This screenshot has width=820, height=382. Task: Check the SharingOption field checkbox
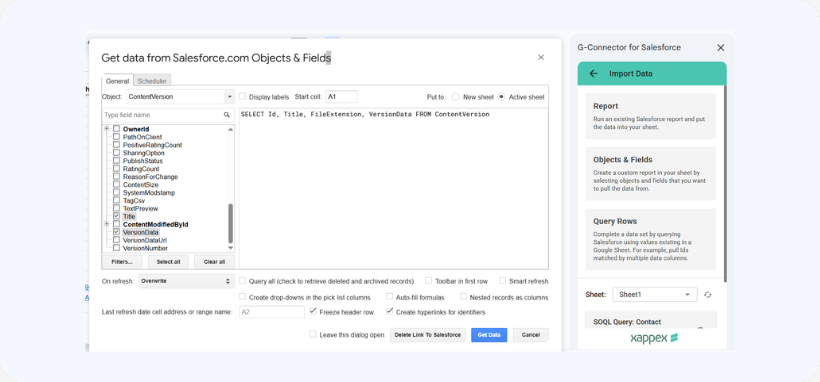pyautogui.click(x=117, y=153)
